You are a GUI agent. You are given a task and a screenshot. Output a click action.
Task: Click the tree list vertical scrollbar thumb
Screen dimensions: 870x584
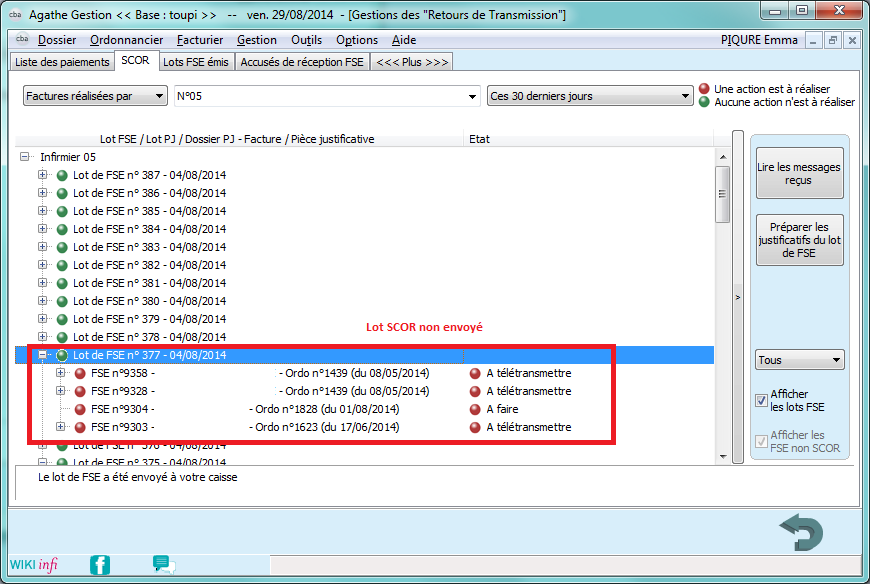tap(722, 194)
